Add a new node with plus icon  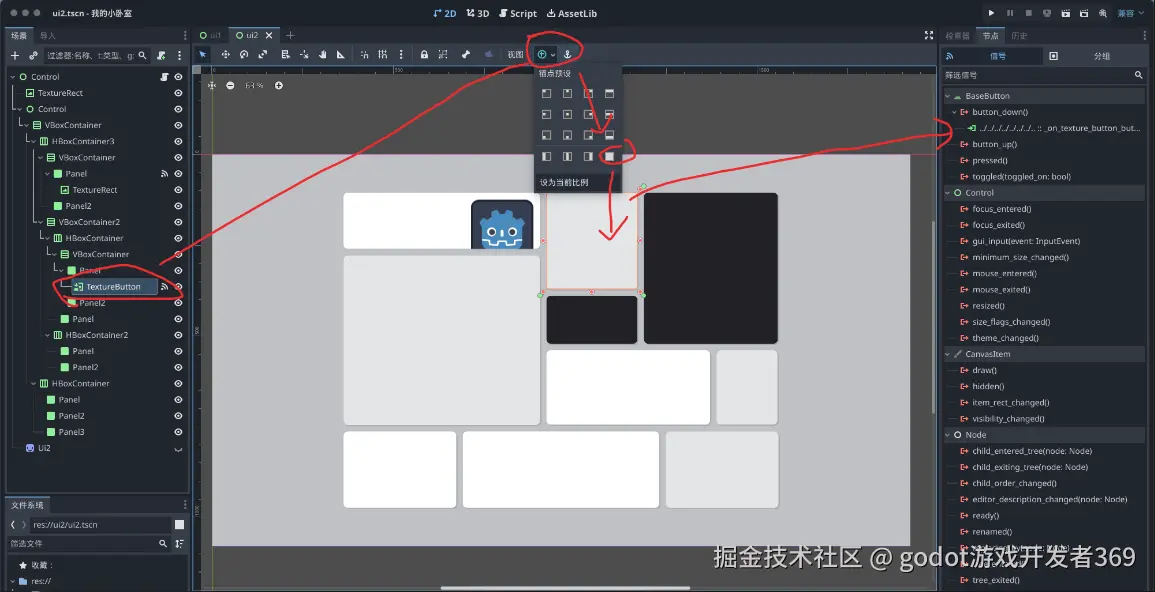[x=15, y=55]
